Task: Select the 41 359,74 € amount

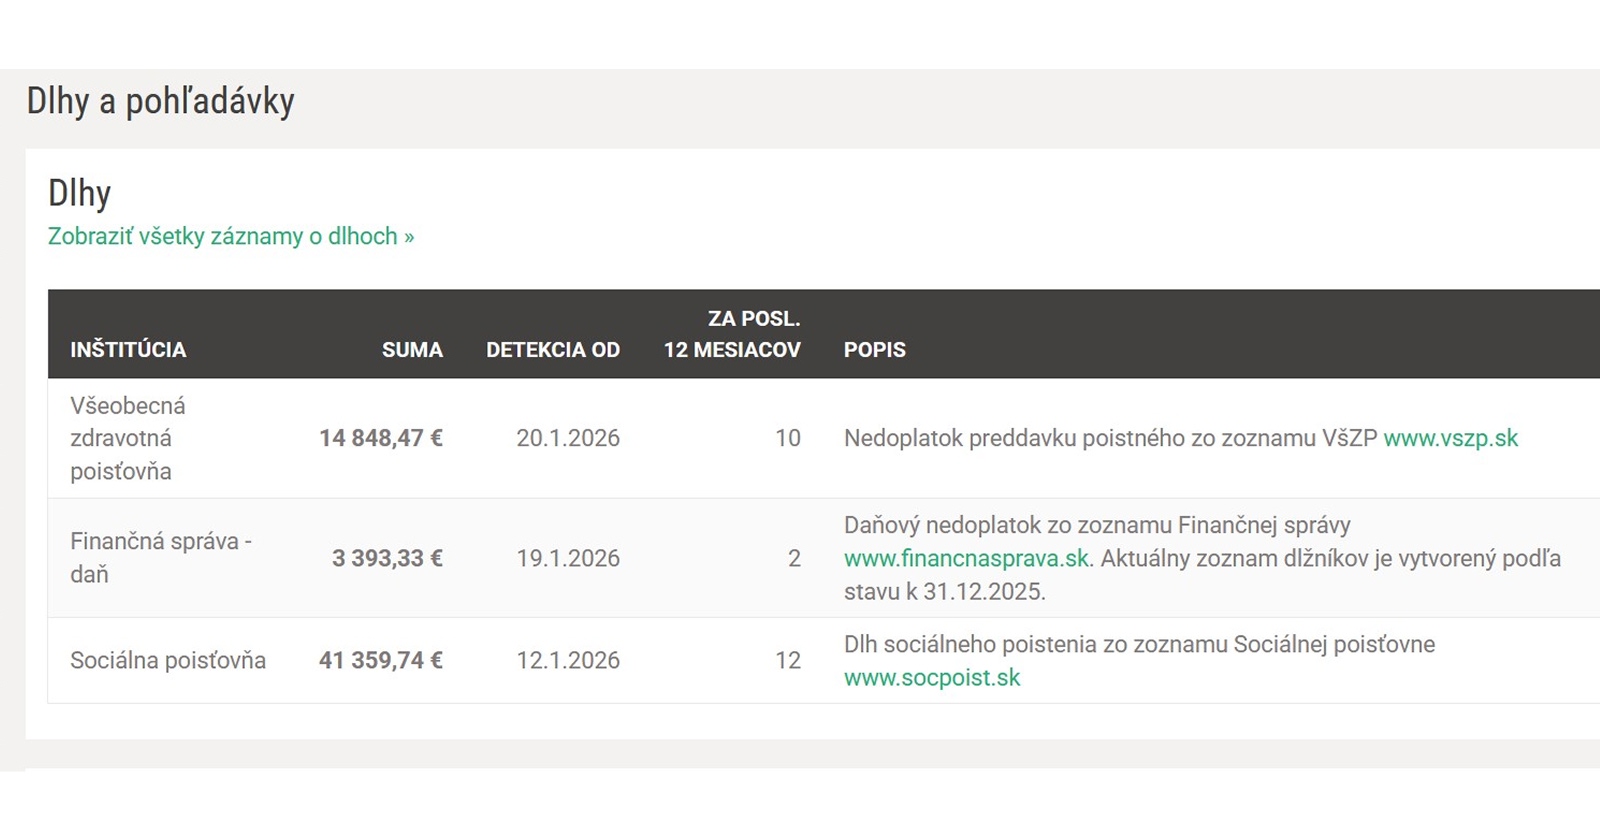Action: pyautogui.click(x=381, y=660)
